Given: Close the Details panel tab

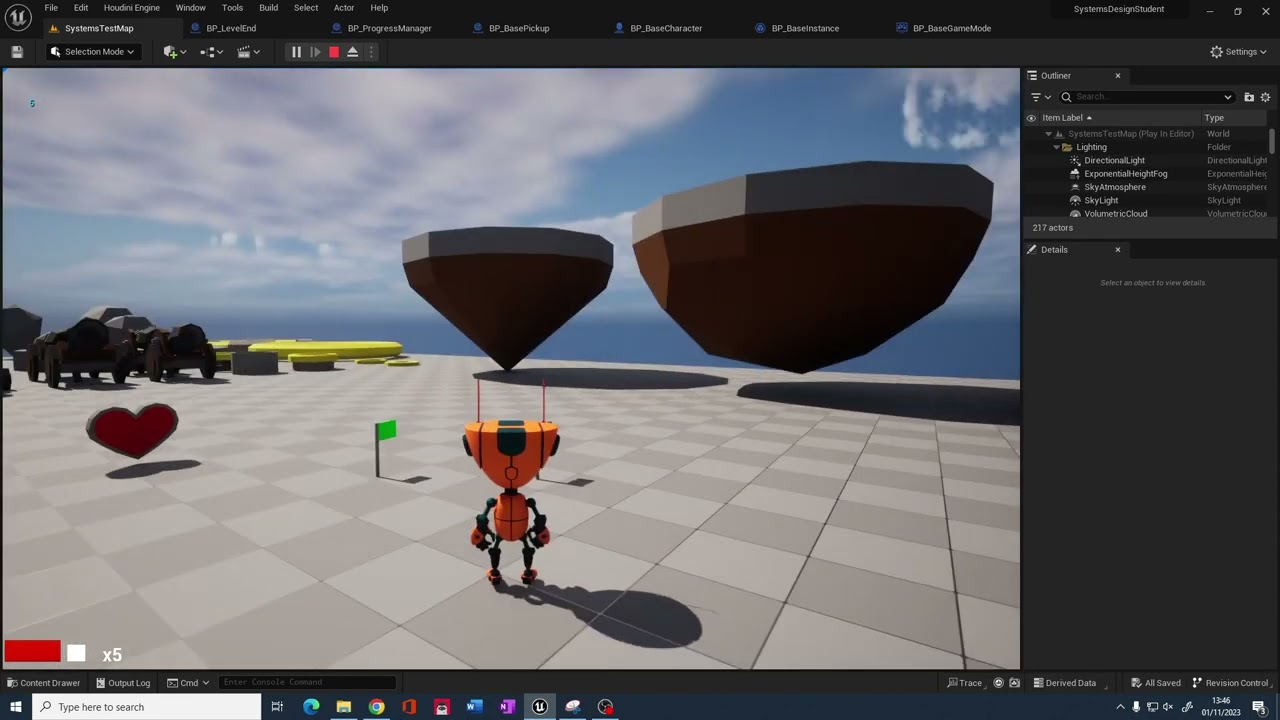Looking at the screenshot, I should (1118, 250).
